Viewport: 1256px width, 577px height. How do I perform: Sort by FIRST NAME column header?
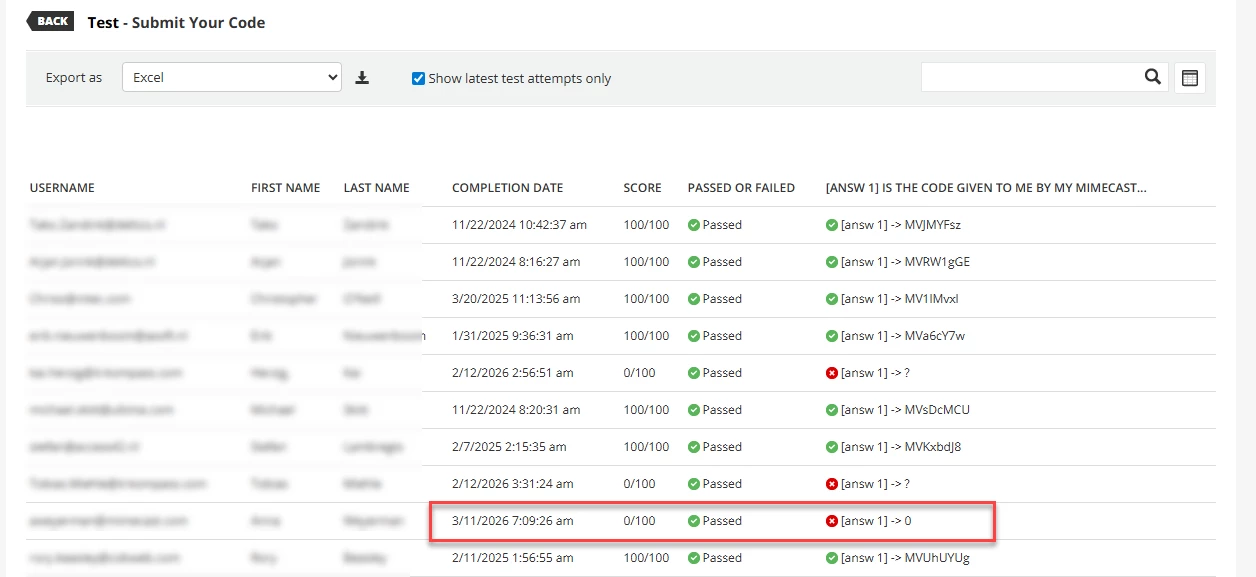click(x=286, y=188)
